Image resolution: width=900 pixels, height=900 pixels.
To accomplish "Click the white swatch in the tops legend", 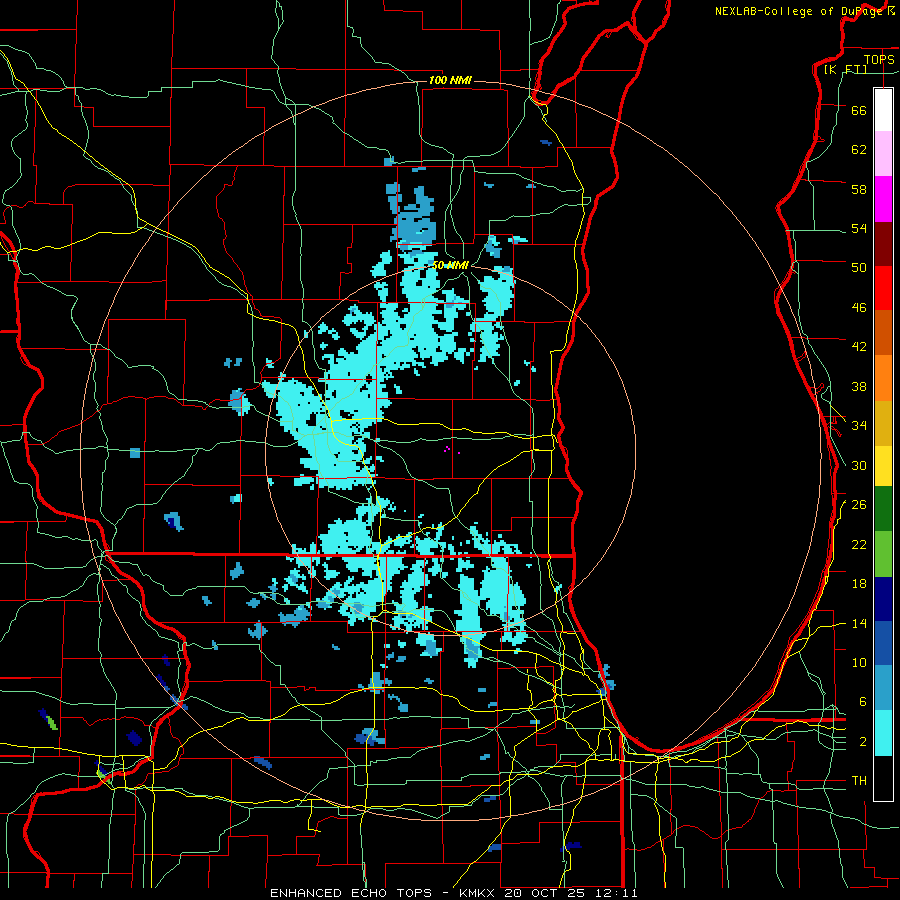I will tap(883, 110).
